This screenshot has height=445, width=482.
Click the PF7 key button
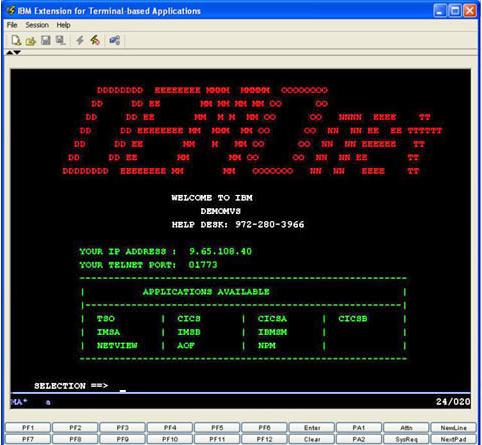[x=28, y=439]
